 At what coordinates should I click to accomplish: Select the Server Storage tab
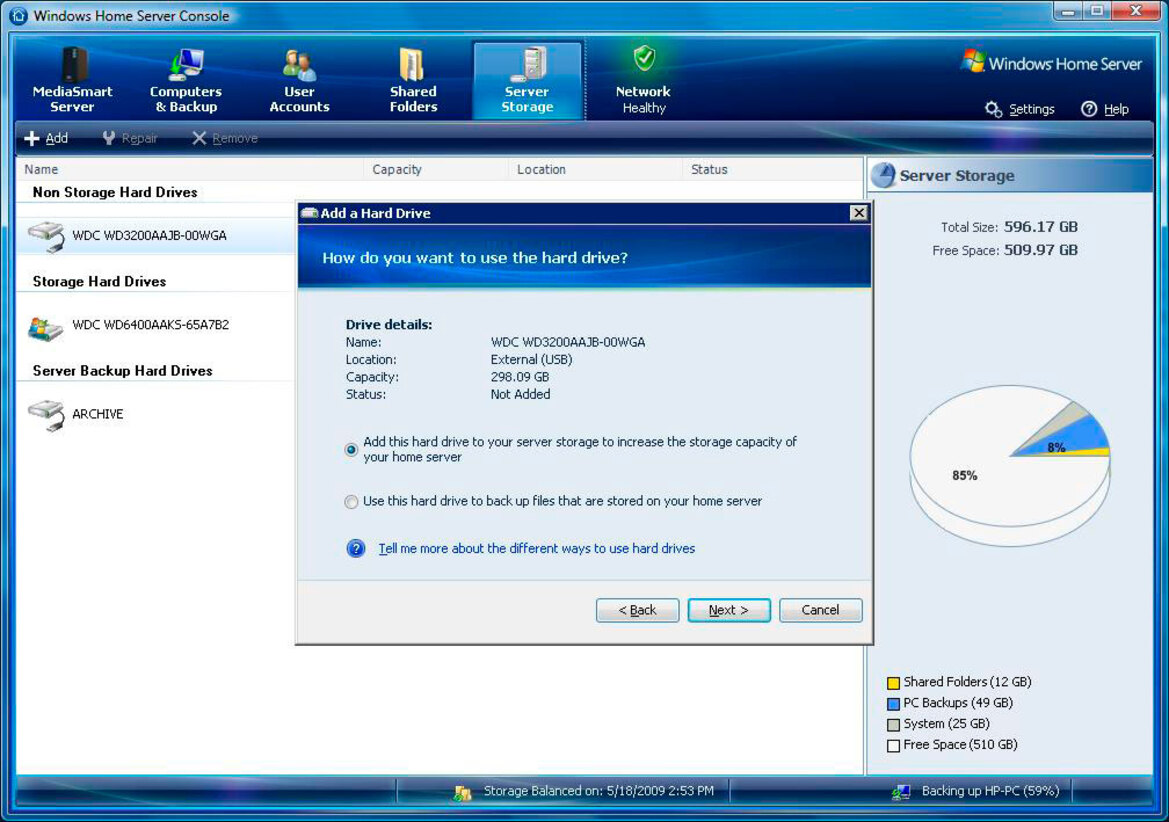pyautogui.click(x=527, y=80)
